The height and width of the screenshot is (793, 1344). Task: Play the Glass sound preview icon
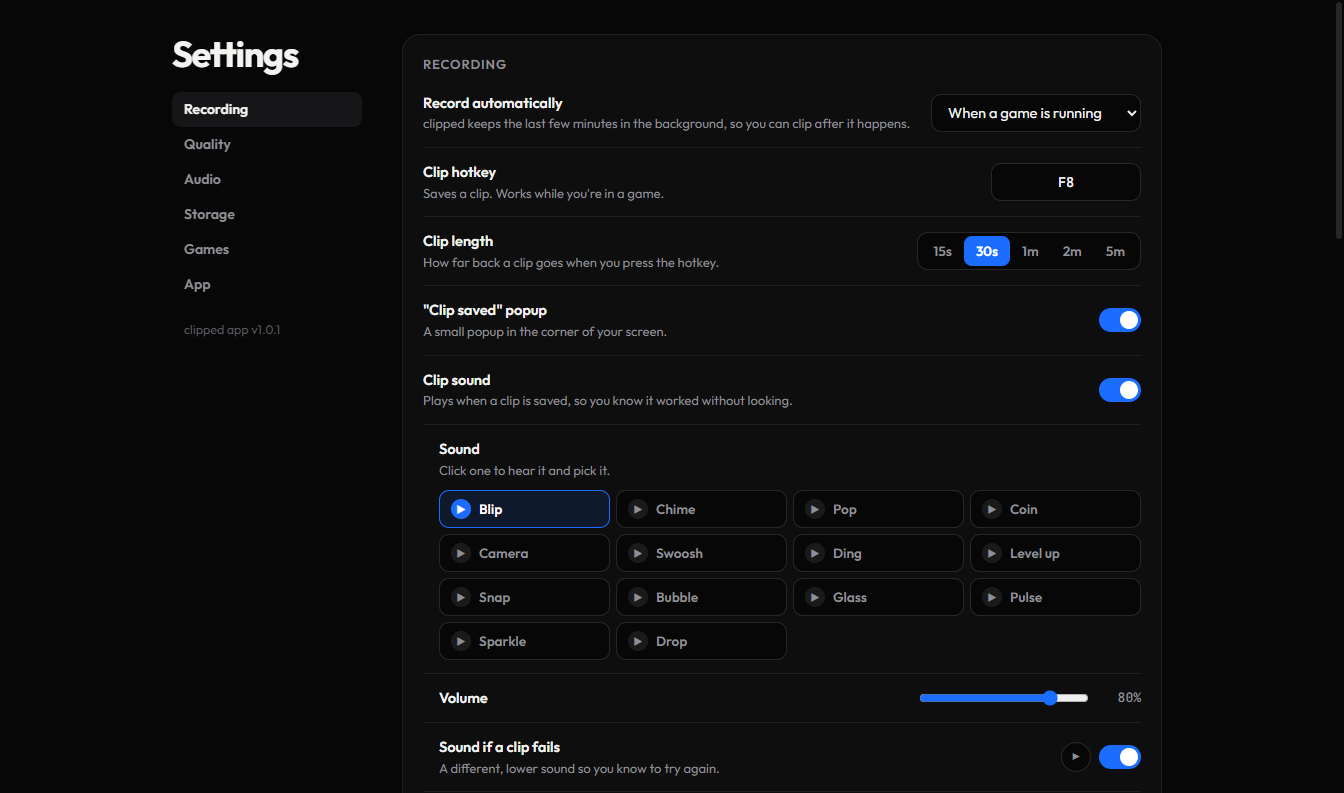pyautogui.click(x=815, y=597)
